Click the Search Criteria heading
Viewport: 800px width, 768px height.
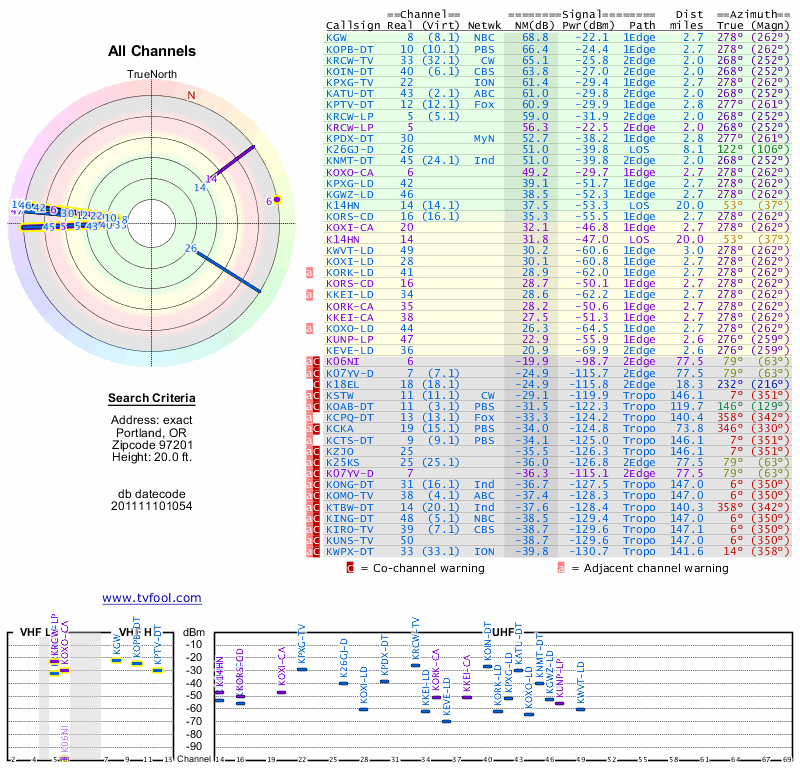point(152,398)
